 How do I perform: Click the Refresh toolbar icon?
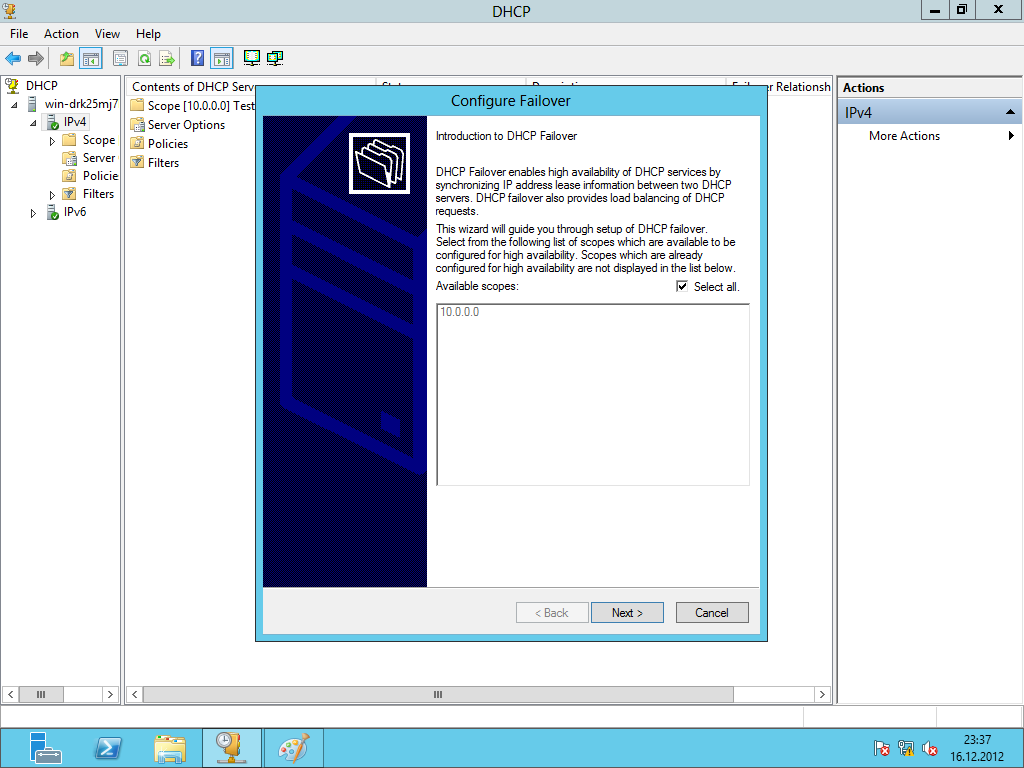pos(144,59)
